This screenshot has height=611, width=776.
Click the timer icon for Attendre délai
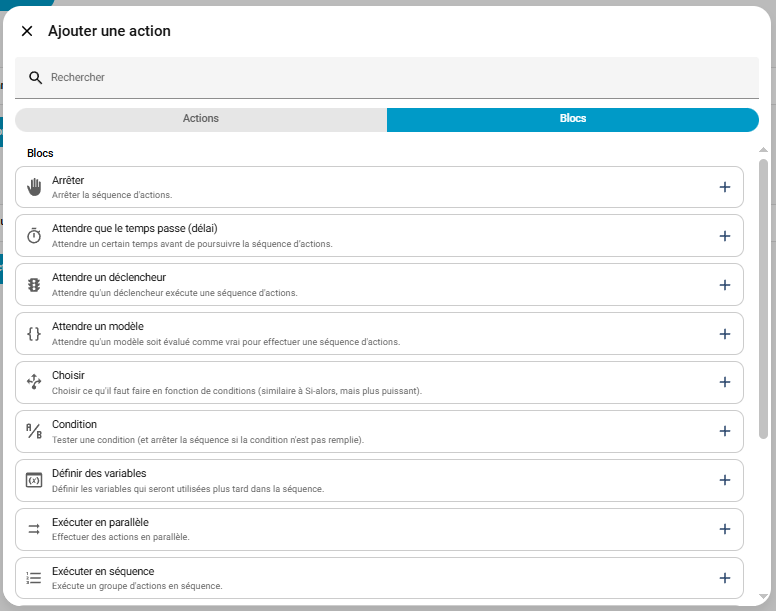34,236
